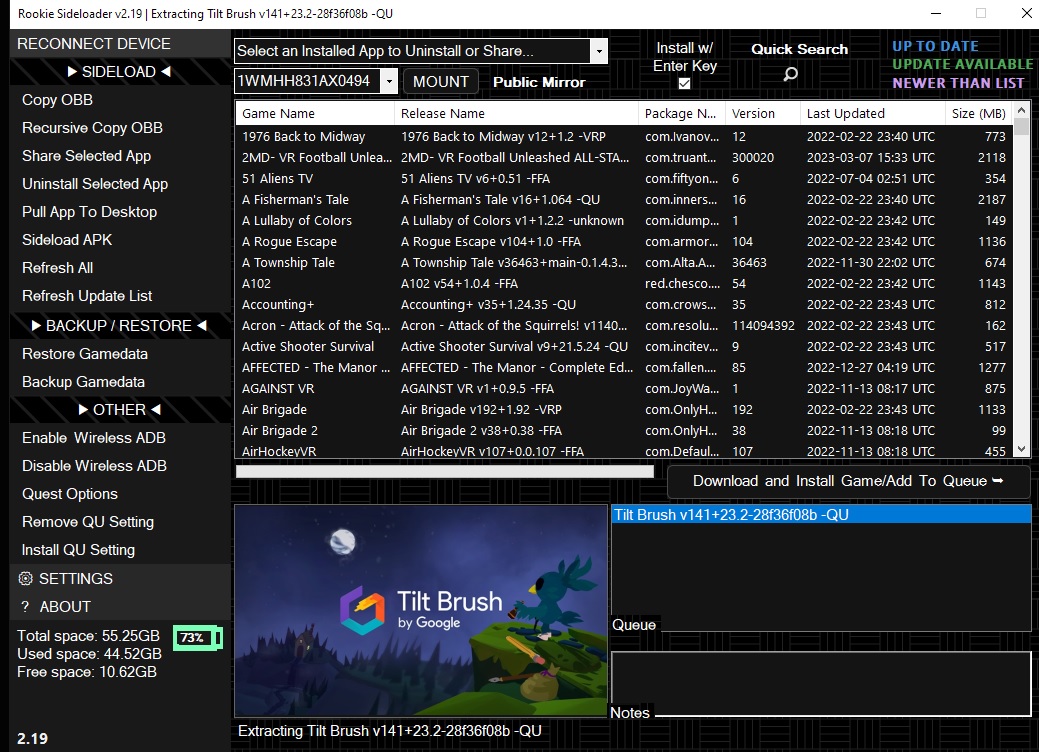The width and height of the screenshot is (1039, 752).
Task: Select AGAINST VR row
Action: tap(624, 389)
